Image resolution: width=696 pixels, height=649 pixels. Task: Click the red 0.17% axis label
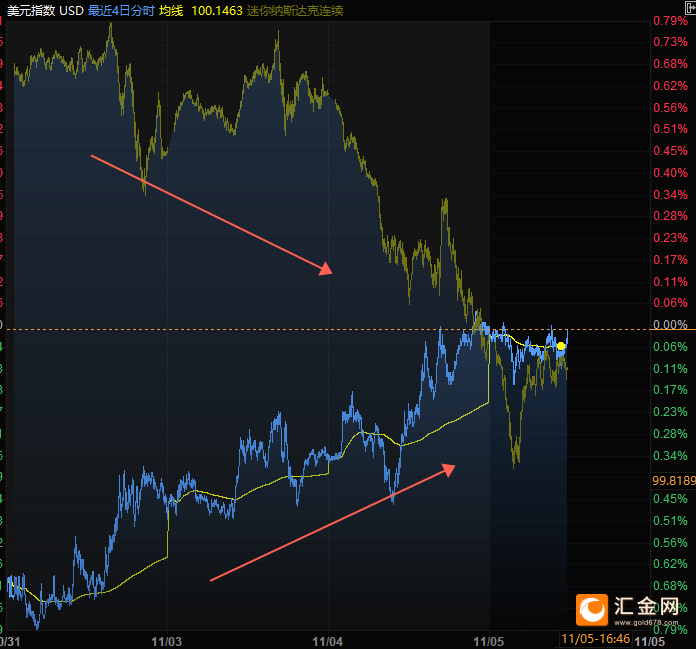click(670, 260)
